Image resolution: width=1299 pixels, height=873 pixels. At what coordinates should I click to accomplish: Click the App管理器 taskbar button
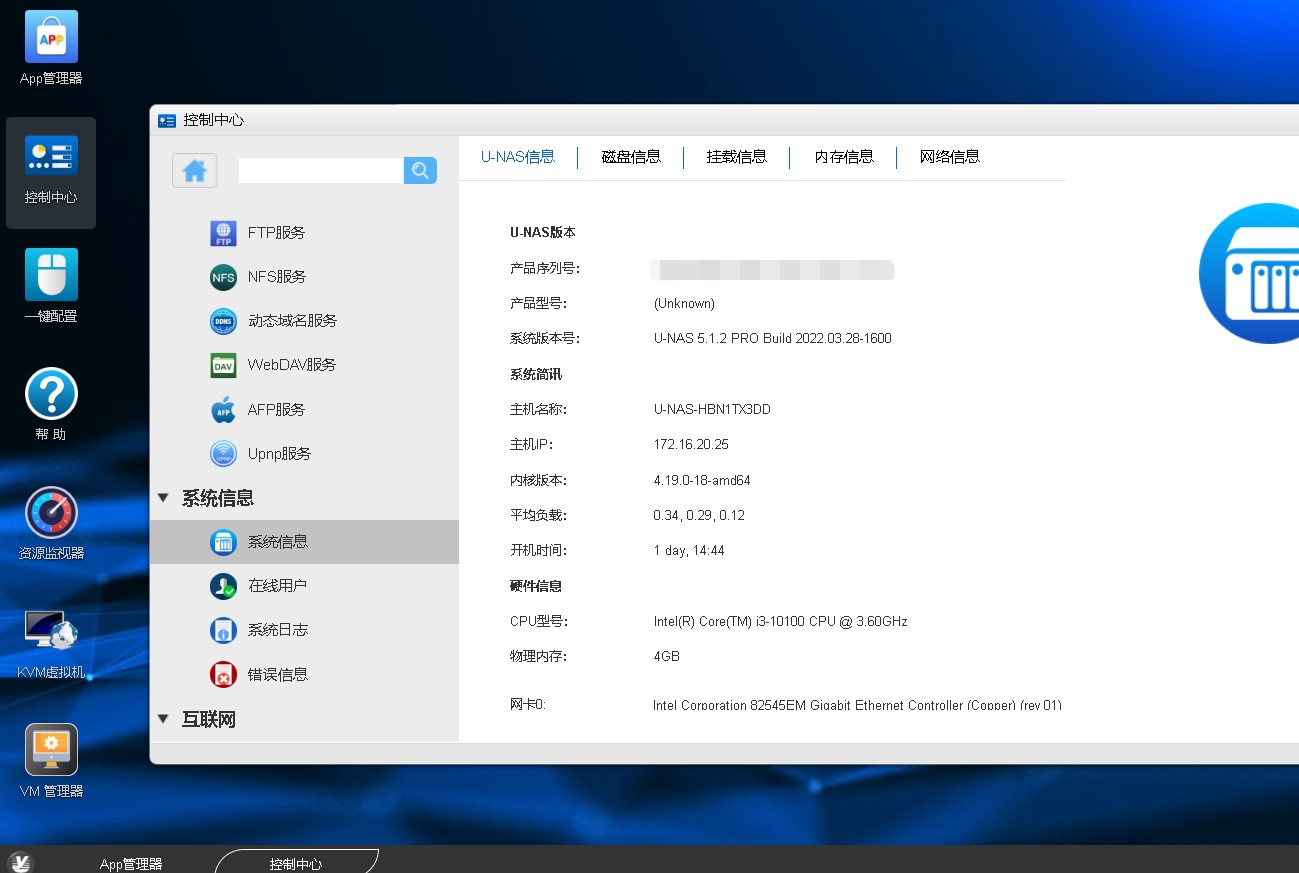pyautogui.click(x=131, y=863)
